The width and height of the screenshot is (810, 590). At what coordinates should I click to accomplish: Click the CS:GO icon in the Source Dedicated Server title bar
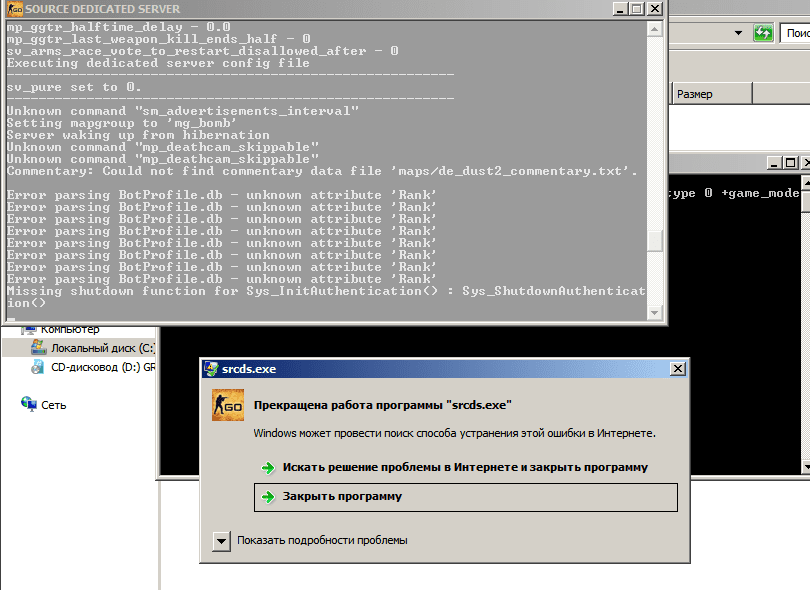tap(15, 9)
